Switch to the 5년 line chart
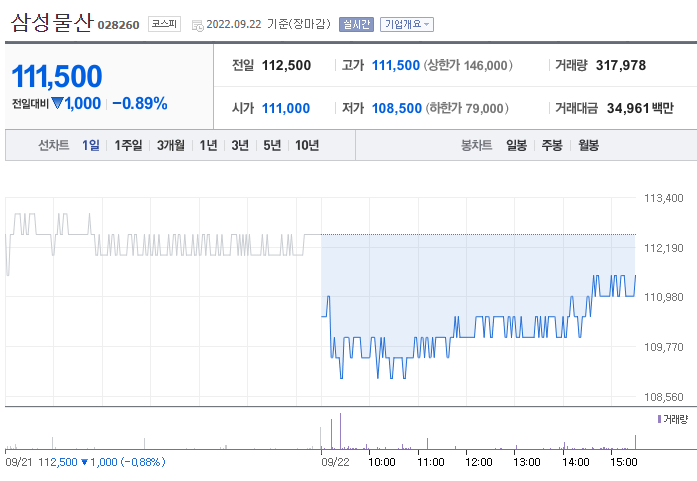This screenshot has height=481, width=697. coord(272,145)
